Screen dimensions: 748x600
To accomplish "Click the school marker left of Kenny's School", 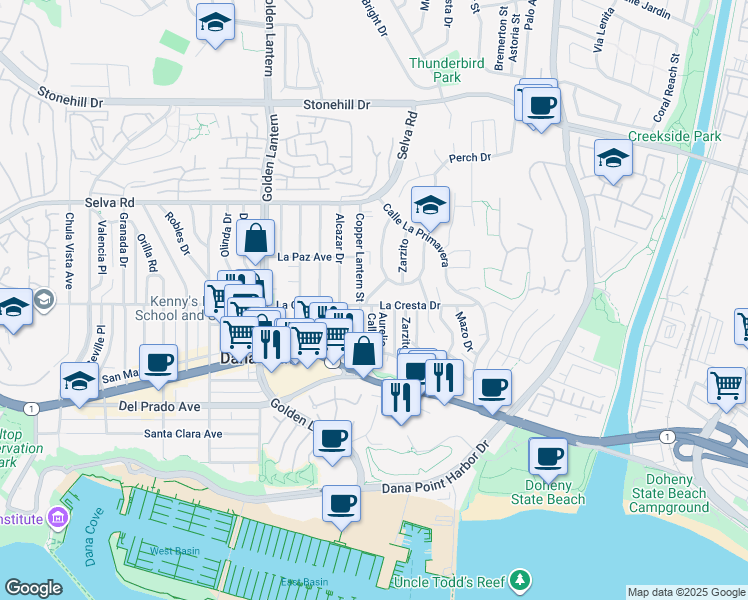I will 13,308.
